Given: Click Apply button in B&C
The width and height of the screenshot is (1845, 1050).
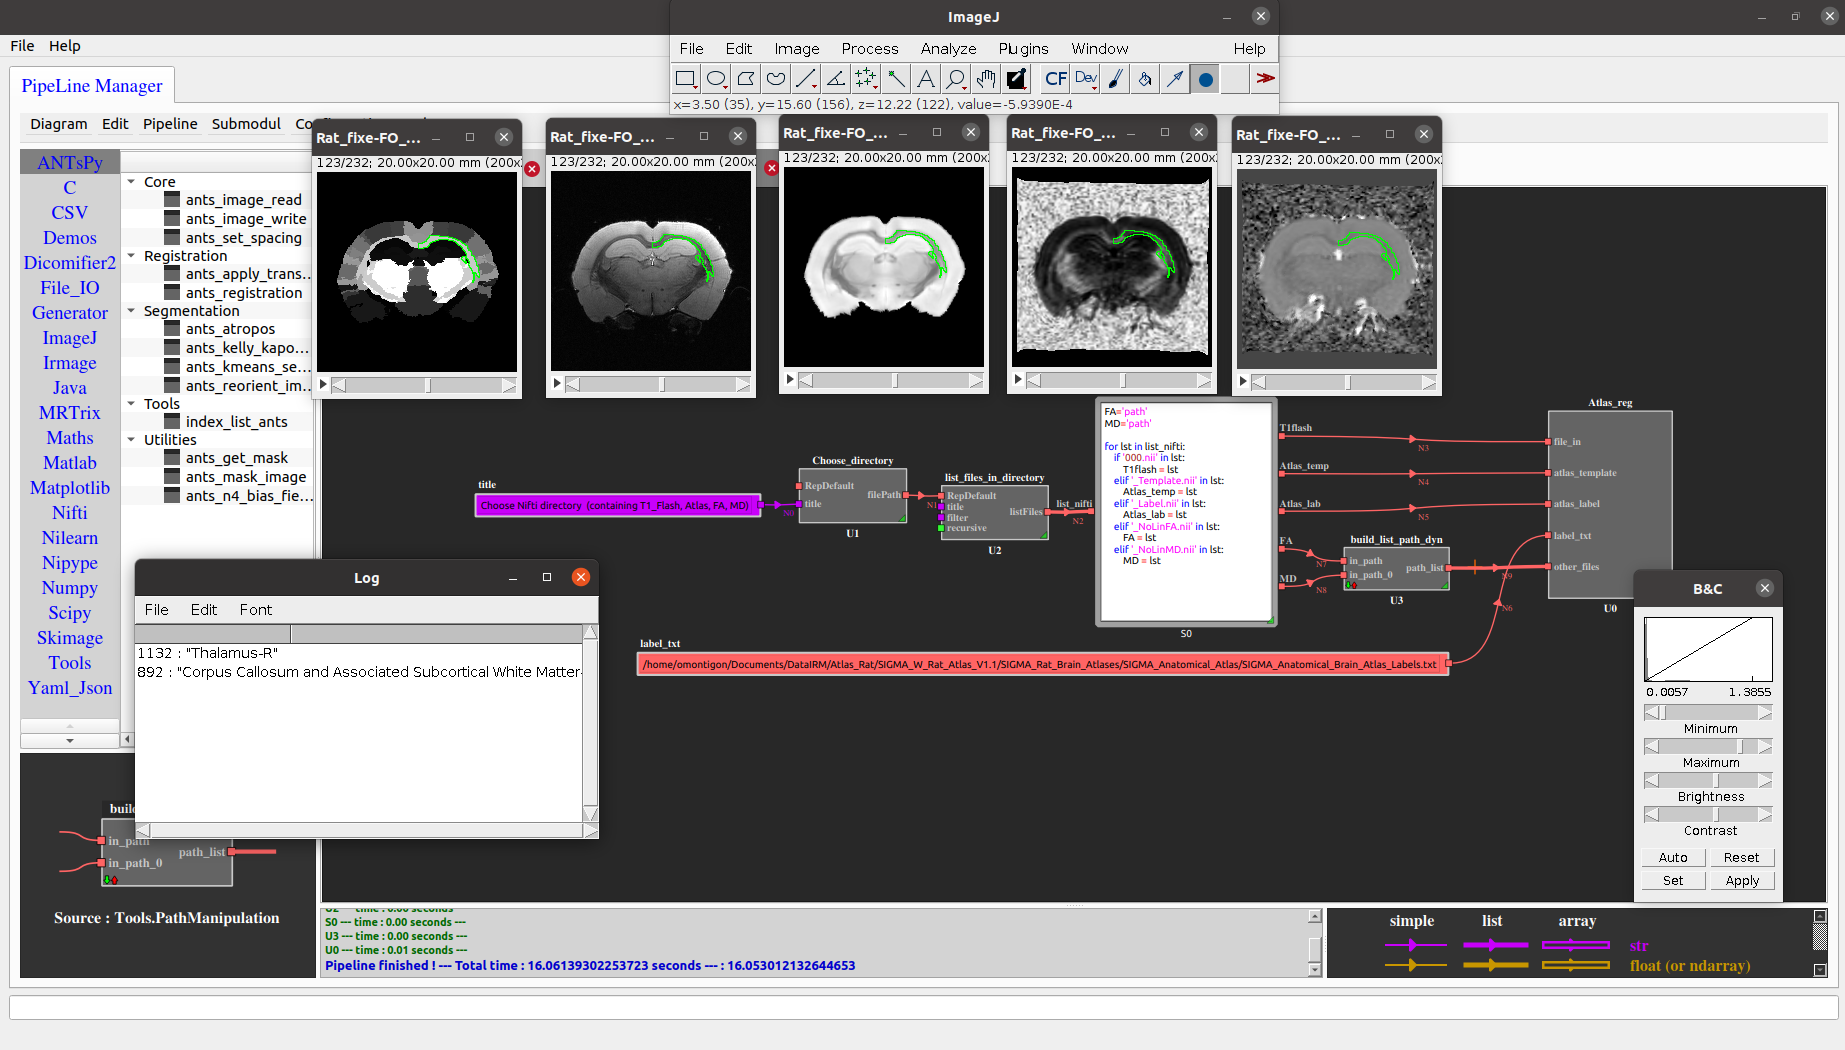Looking at the screenshot, I should tap(1741, 881).
